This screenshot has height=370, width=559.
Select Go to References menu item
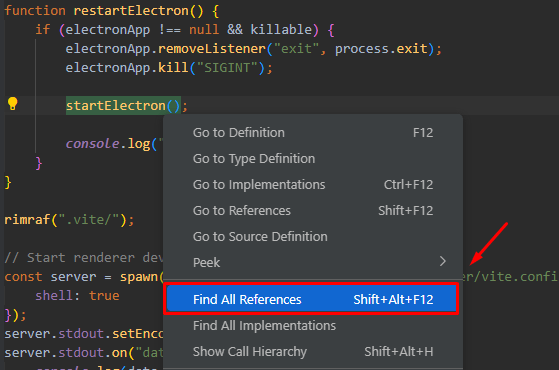(x=313, y=211)
